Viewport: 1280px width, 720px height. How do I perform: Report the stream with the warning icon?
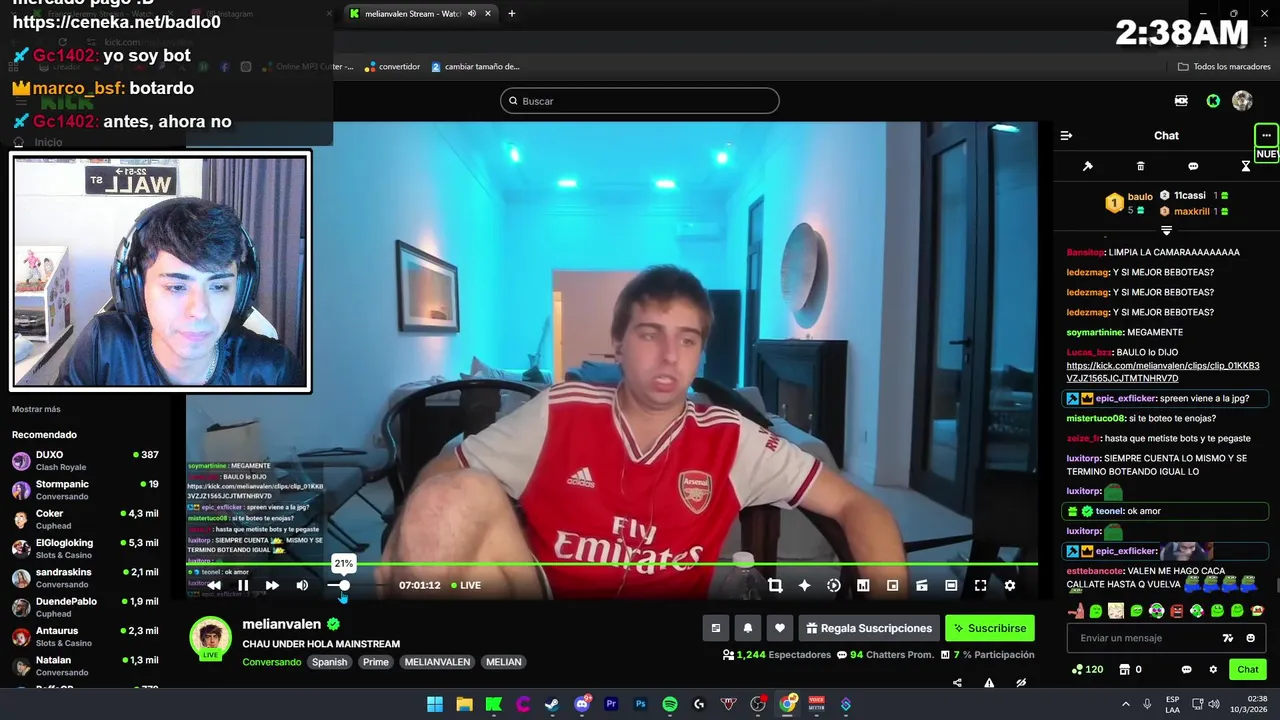click(x=989, y=683)
